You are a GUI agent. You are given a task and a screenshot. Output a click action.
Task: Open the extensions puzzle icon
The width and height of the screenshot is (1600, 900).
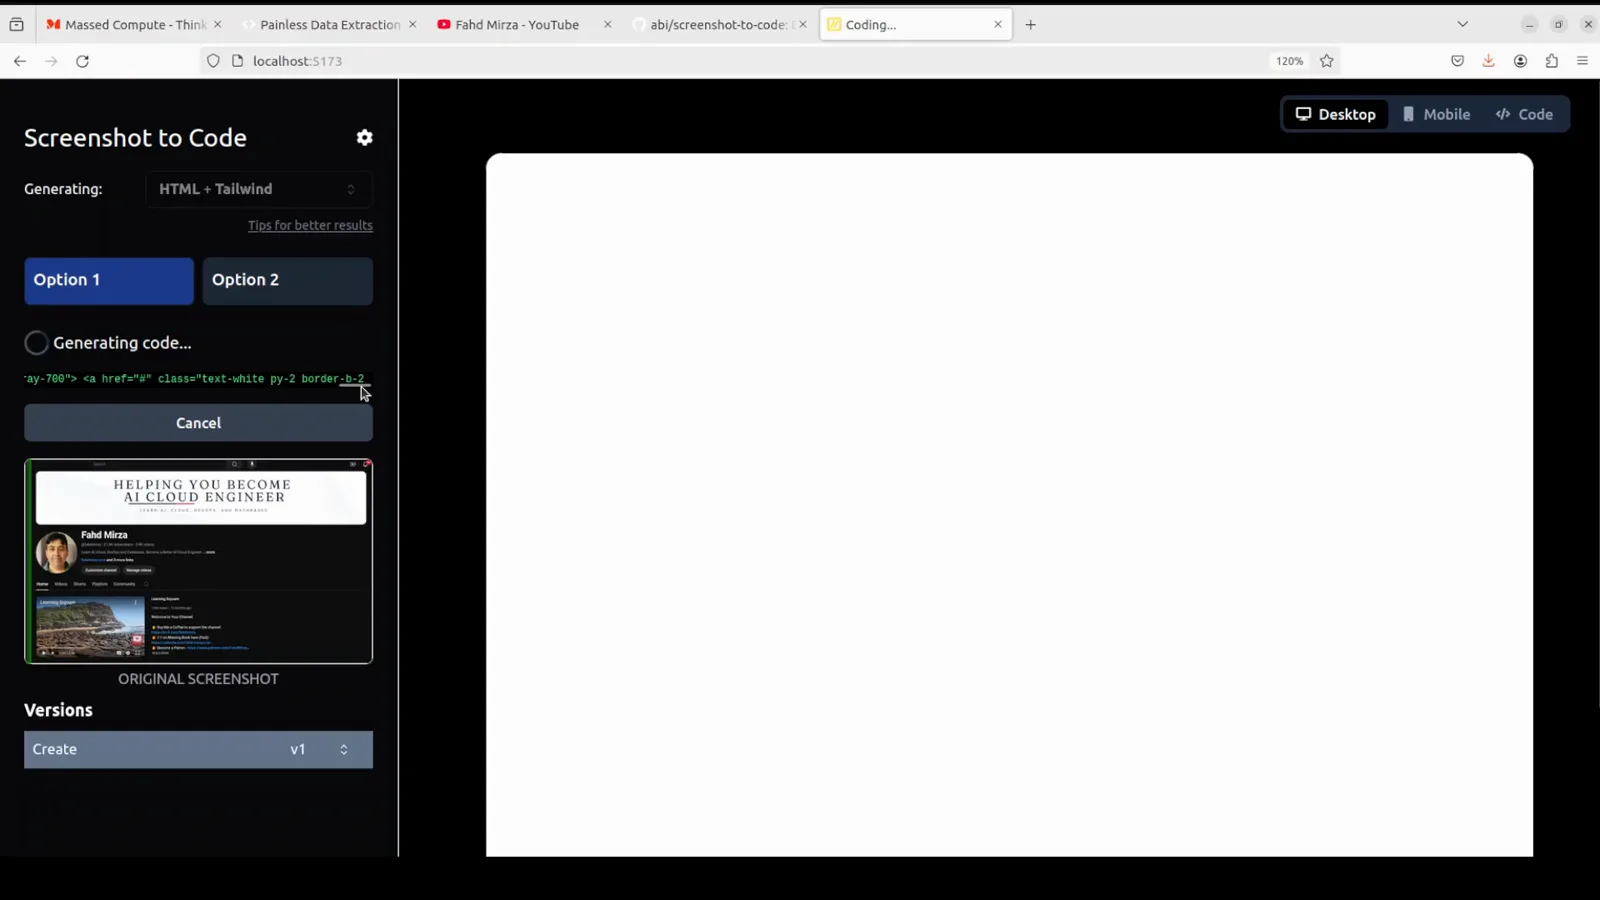coord(1552,61)
